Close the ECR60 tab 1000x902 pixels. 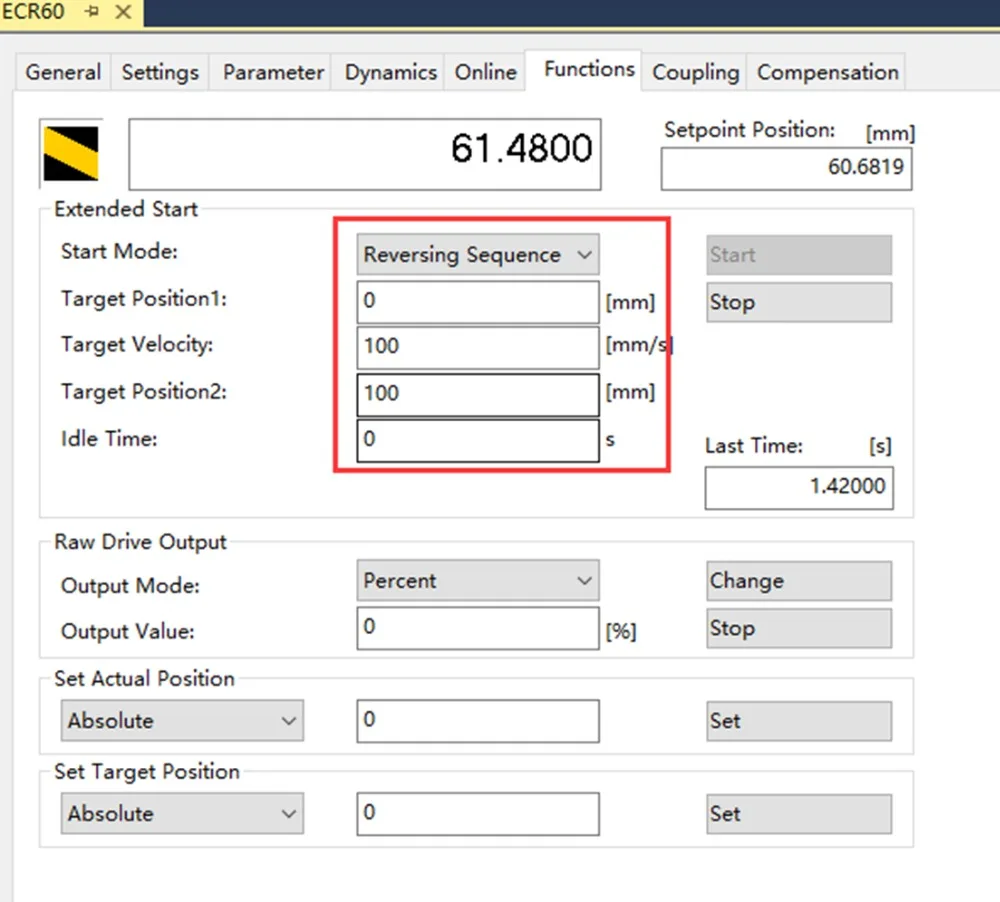click(x=123, y=11)
